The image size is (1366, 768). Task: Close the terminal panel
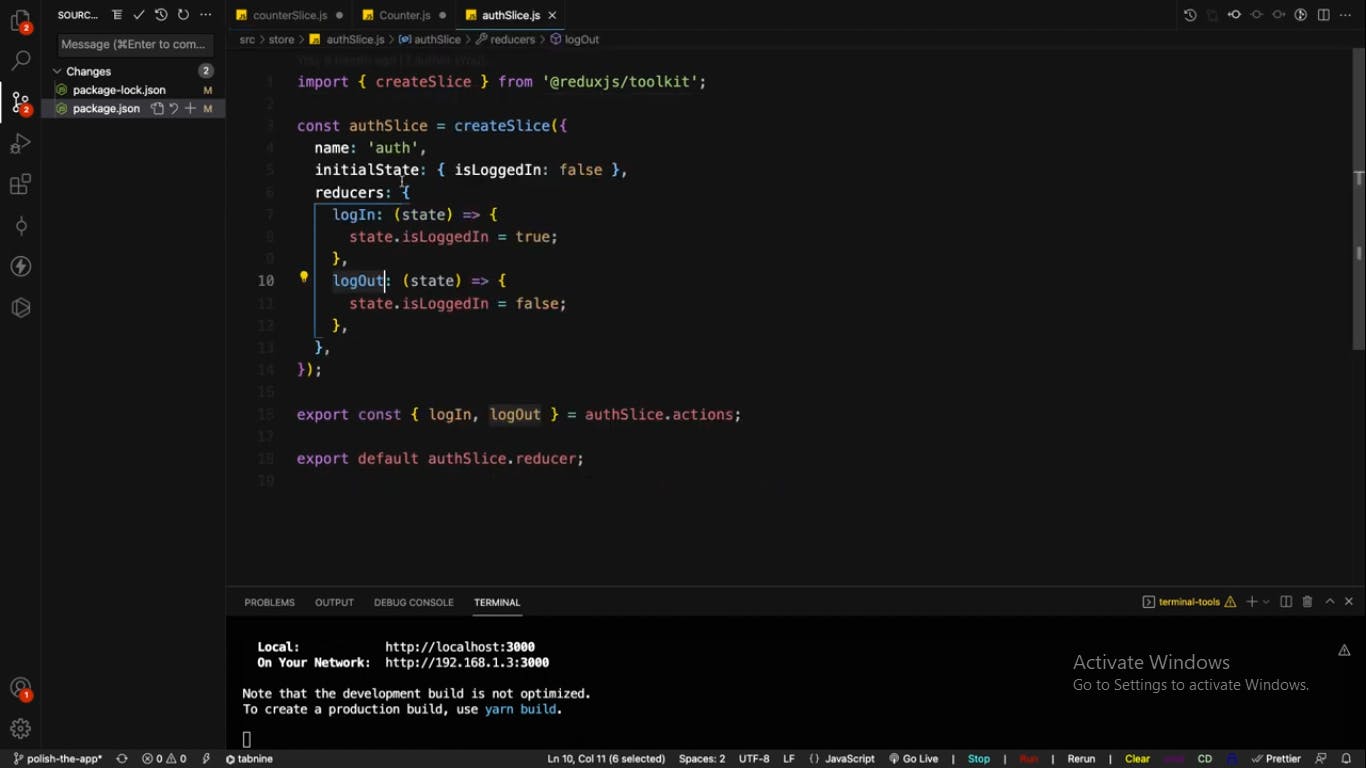[x=1349, y=602]
